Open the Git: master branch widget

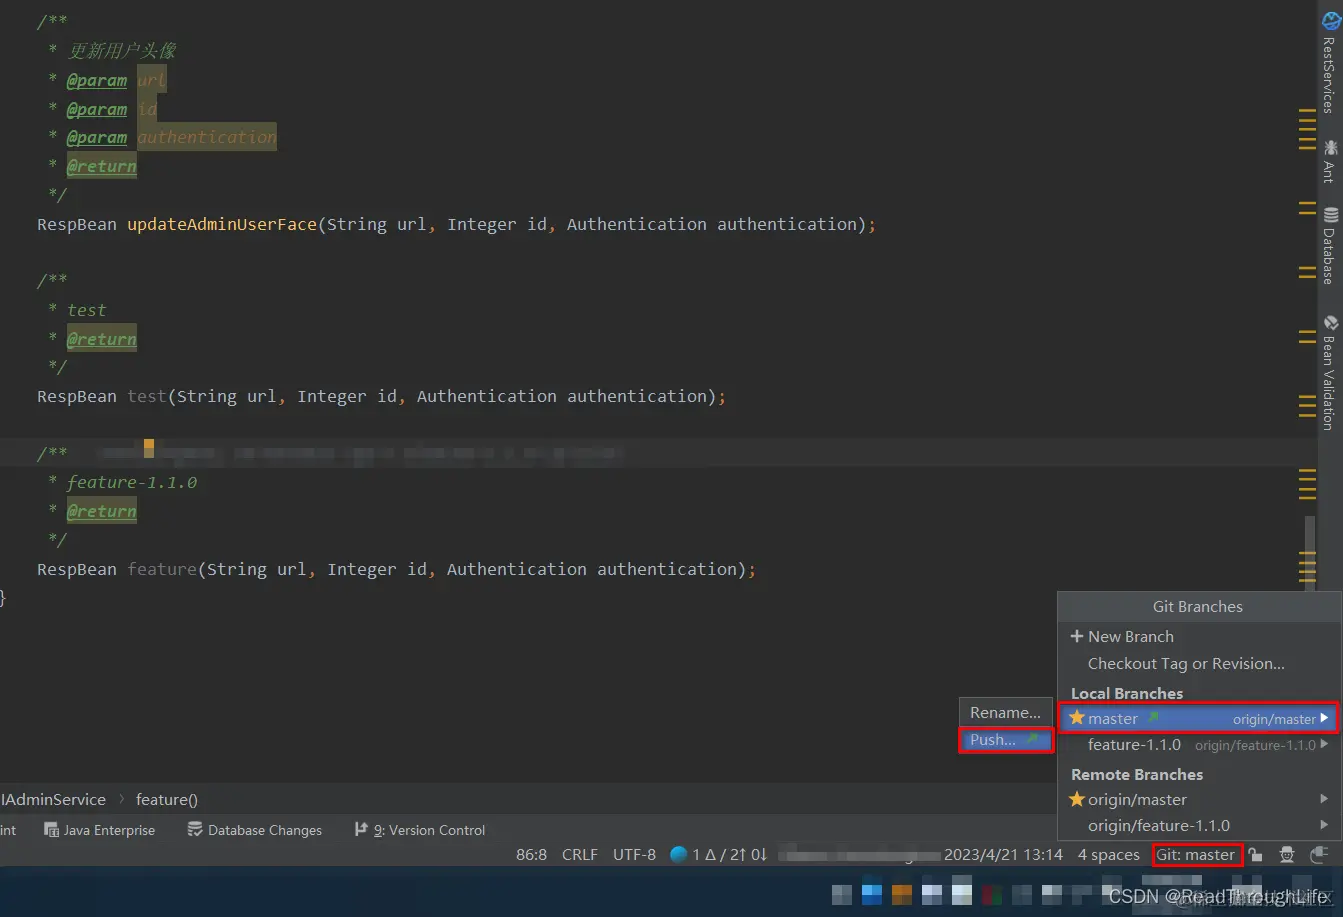(x=1196, y=855)
